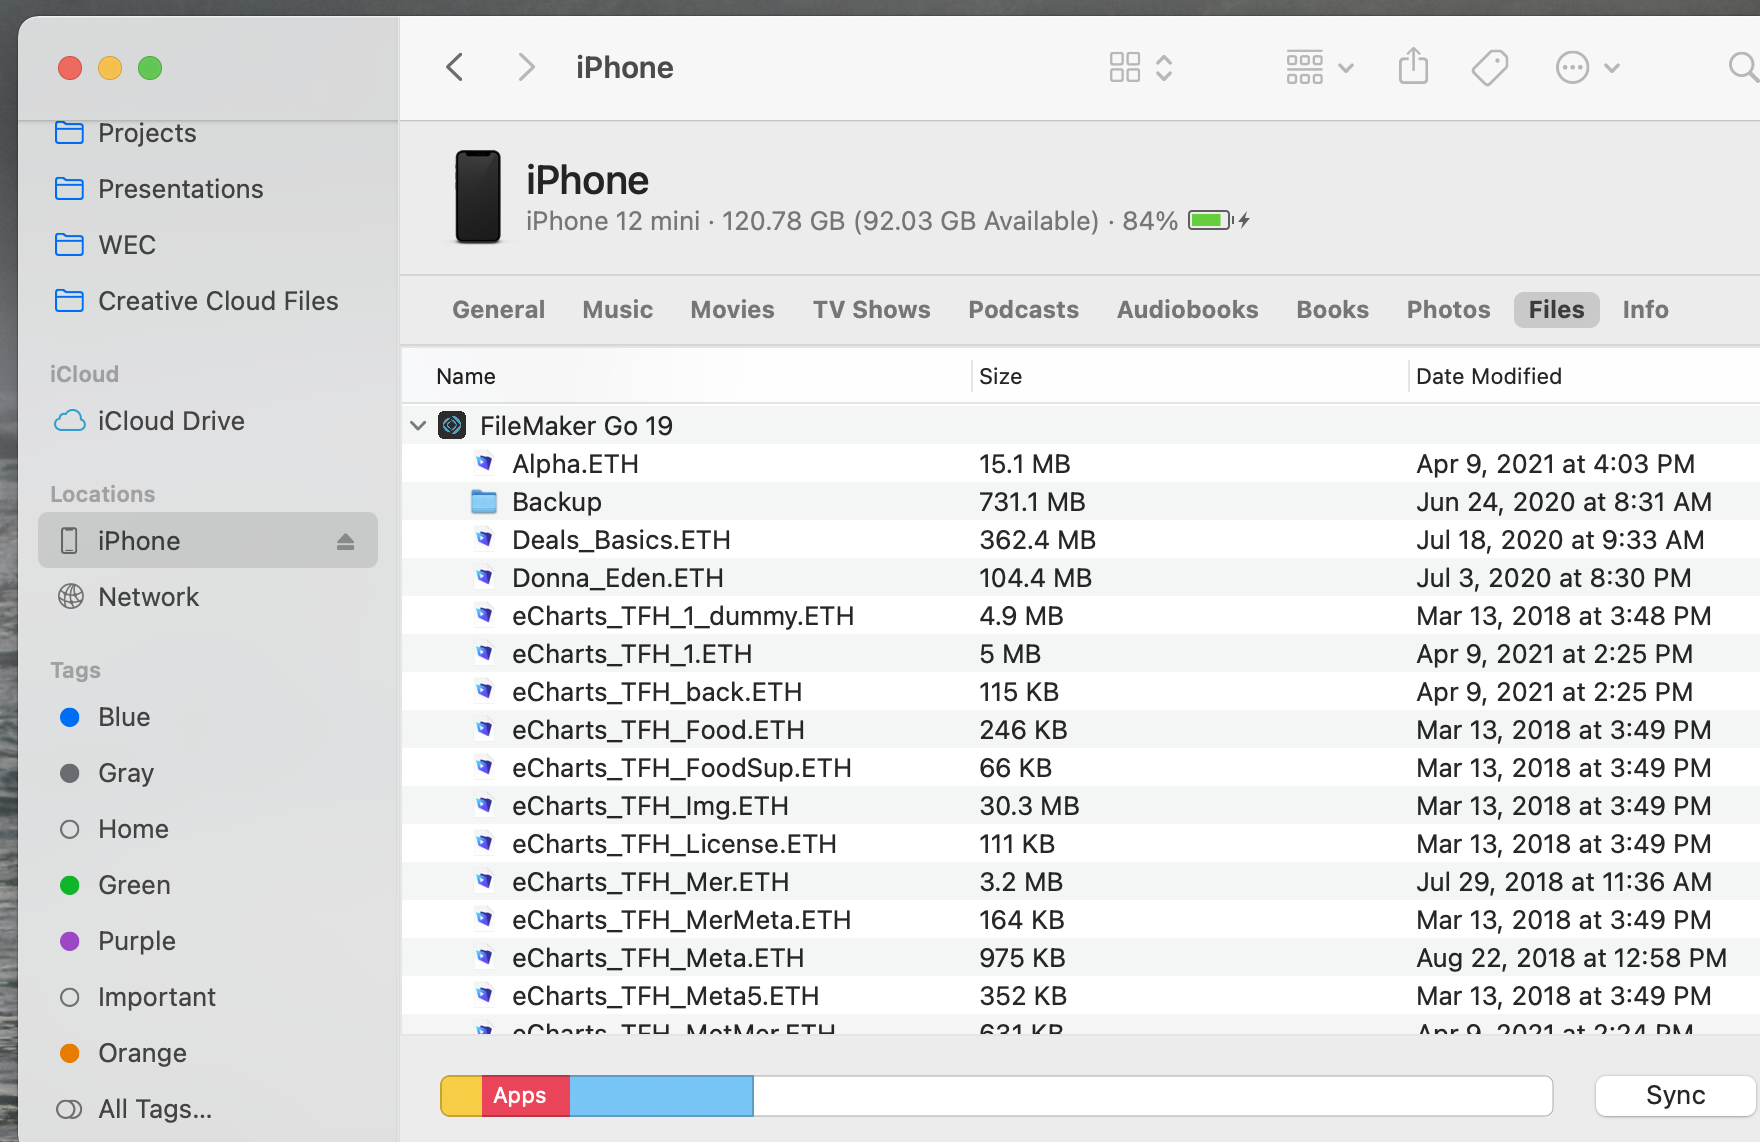Screen dimensions: 1760x1142
Task: Select eCharts_TFH_back.ETH file
Action: pyautogui.click(x=1080, y=692)
